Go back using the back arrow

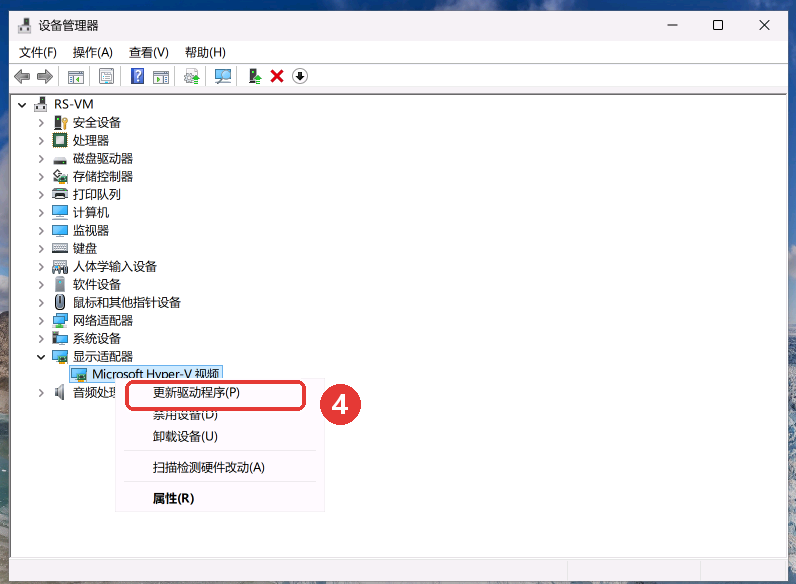(22, 77)
